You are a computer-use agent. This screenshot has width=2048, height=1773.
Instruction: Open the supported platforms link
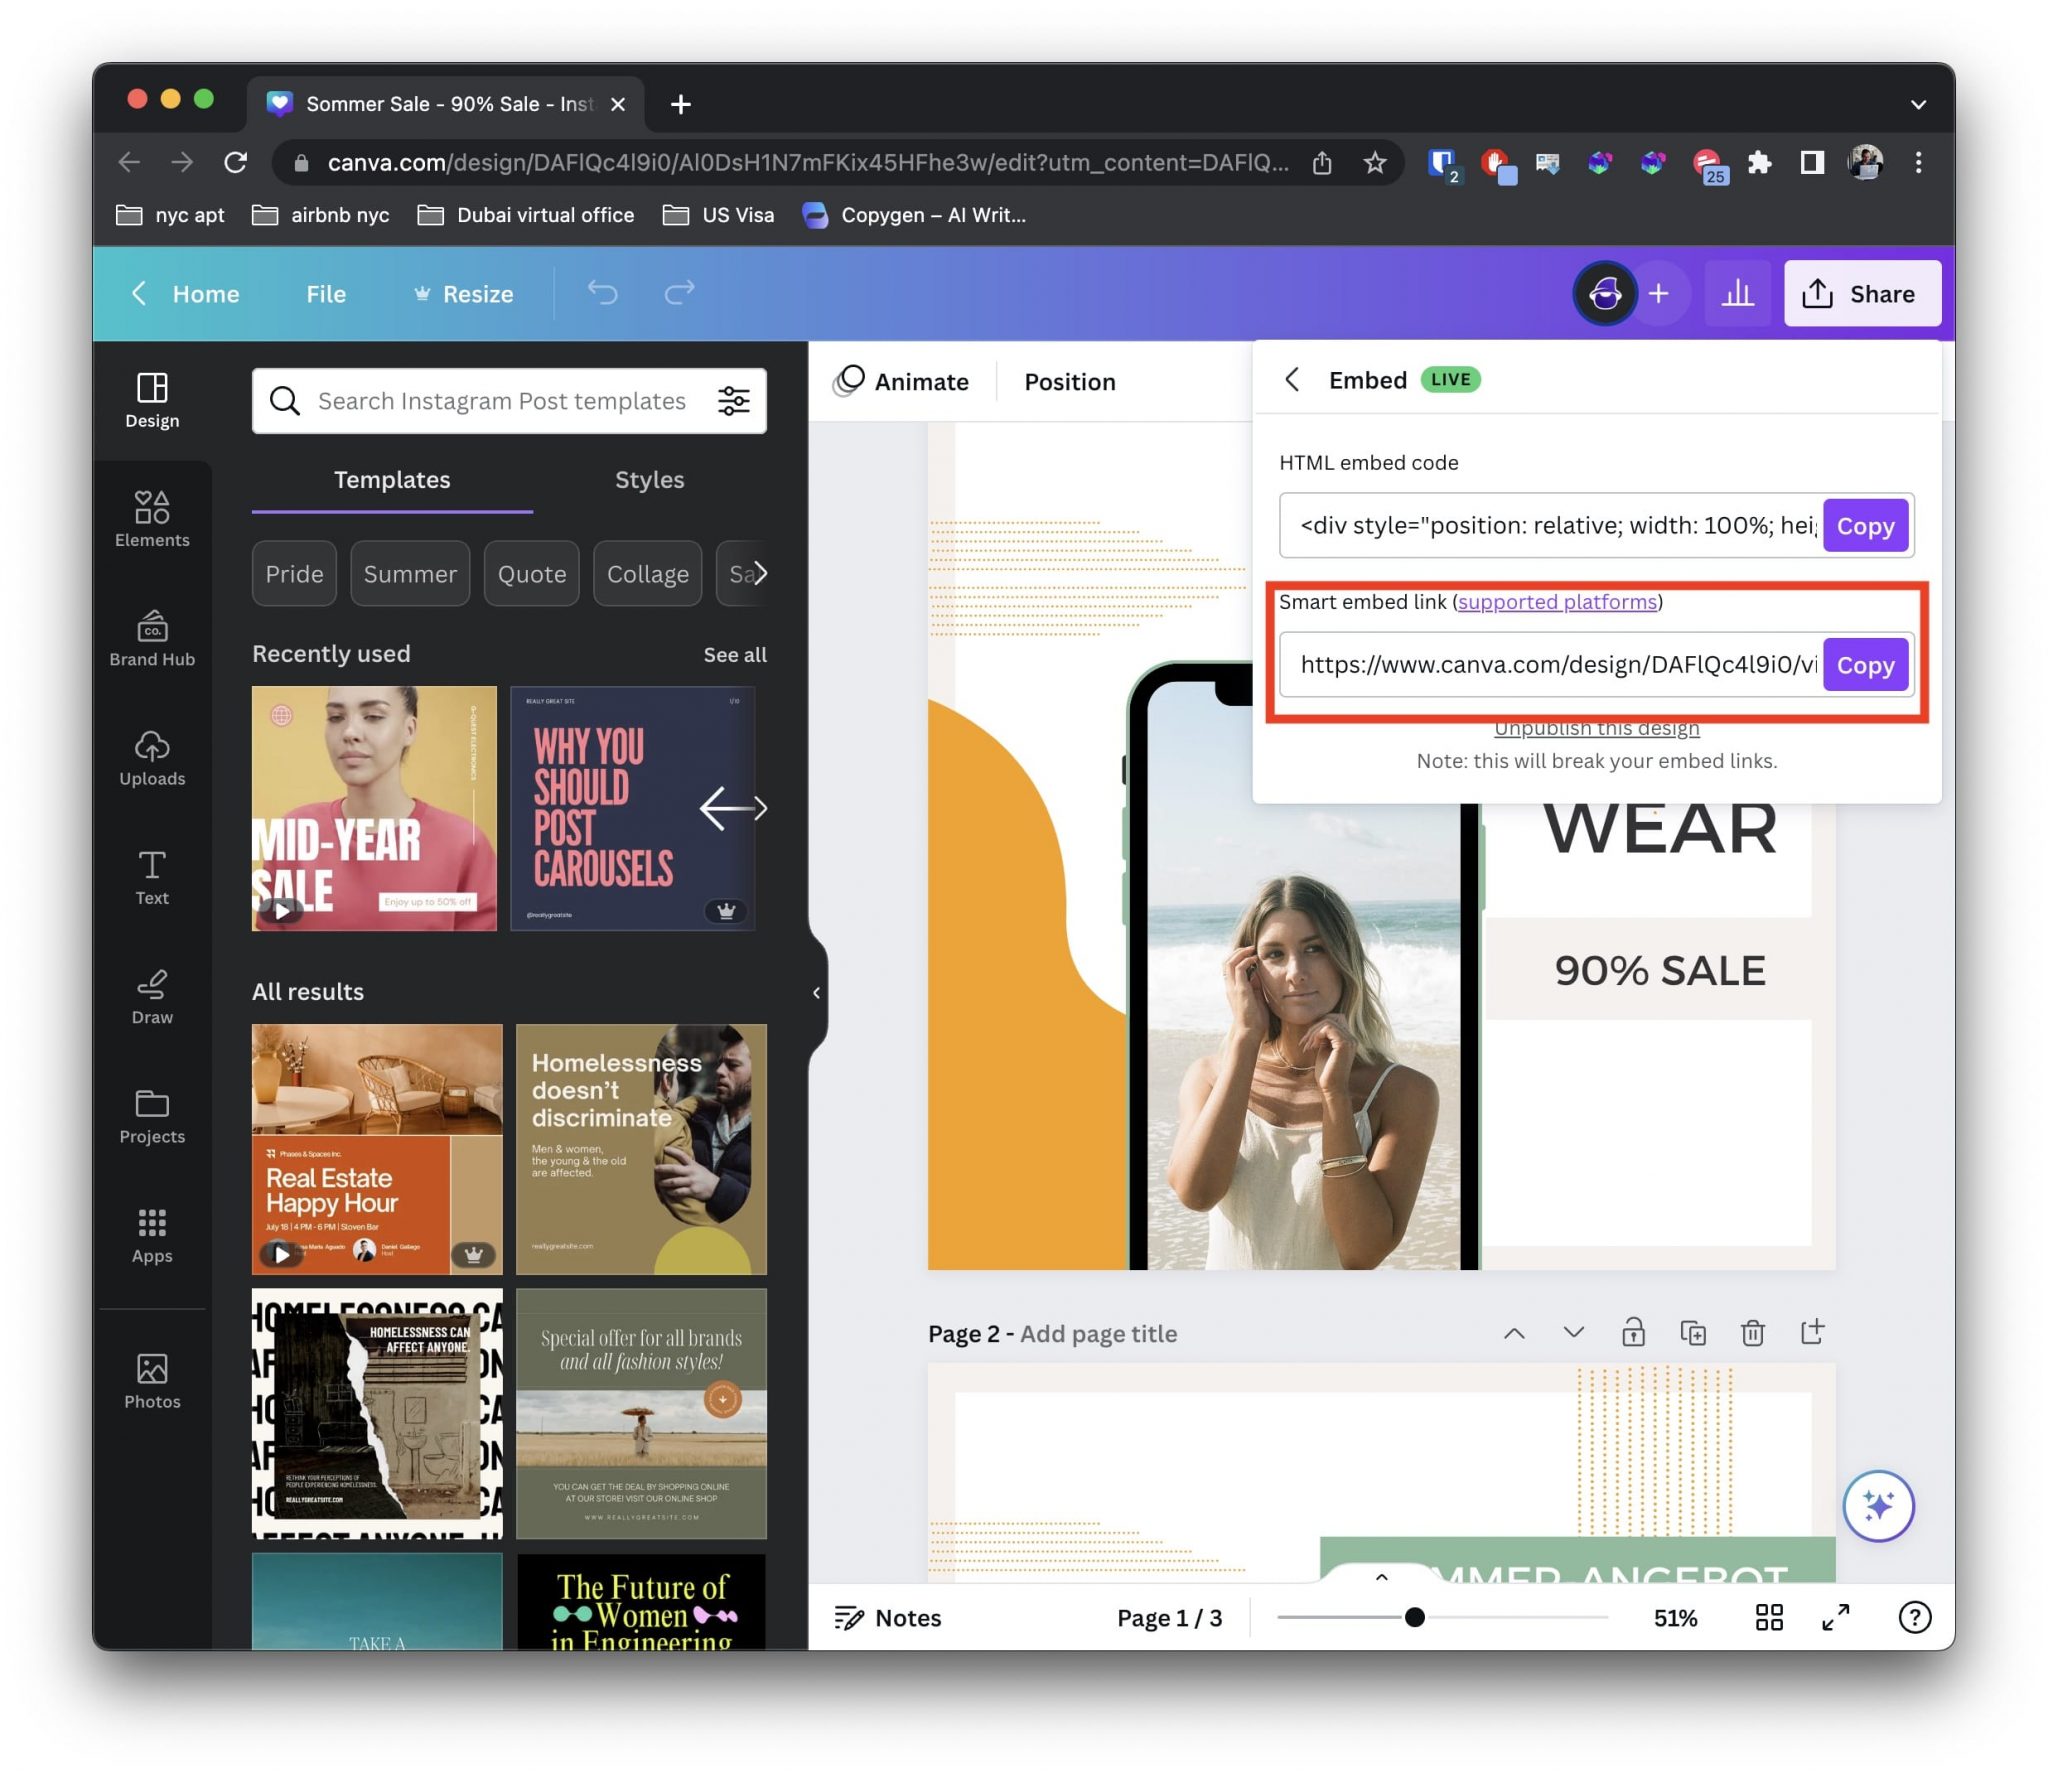1557,602
